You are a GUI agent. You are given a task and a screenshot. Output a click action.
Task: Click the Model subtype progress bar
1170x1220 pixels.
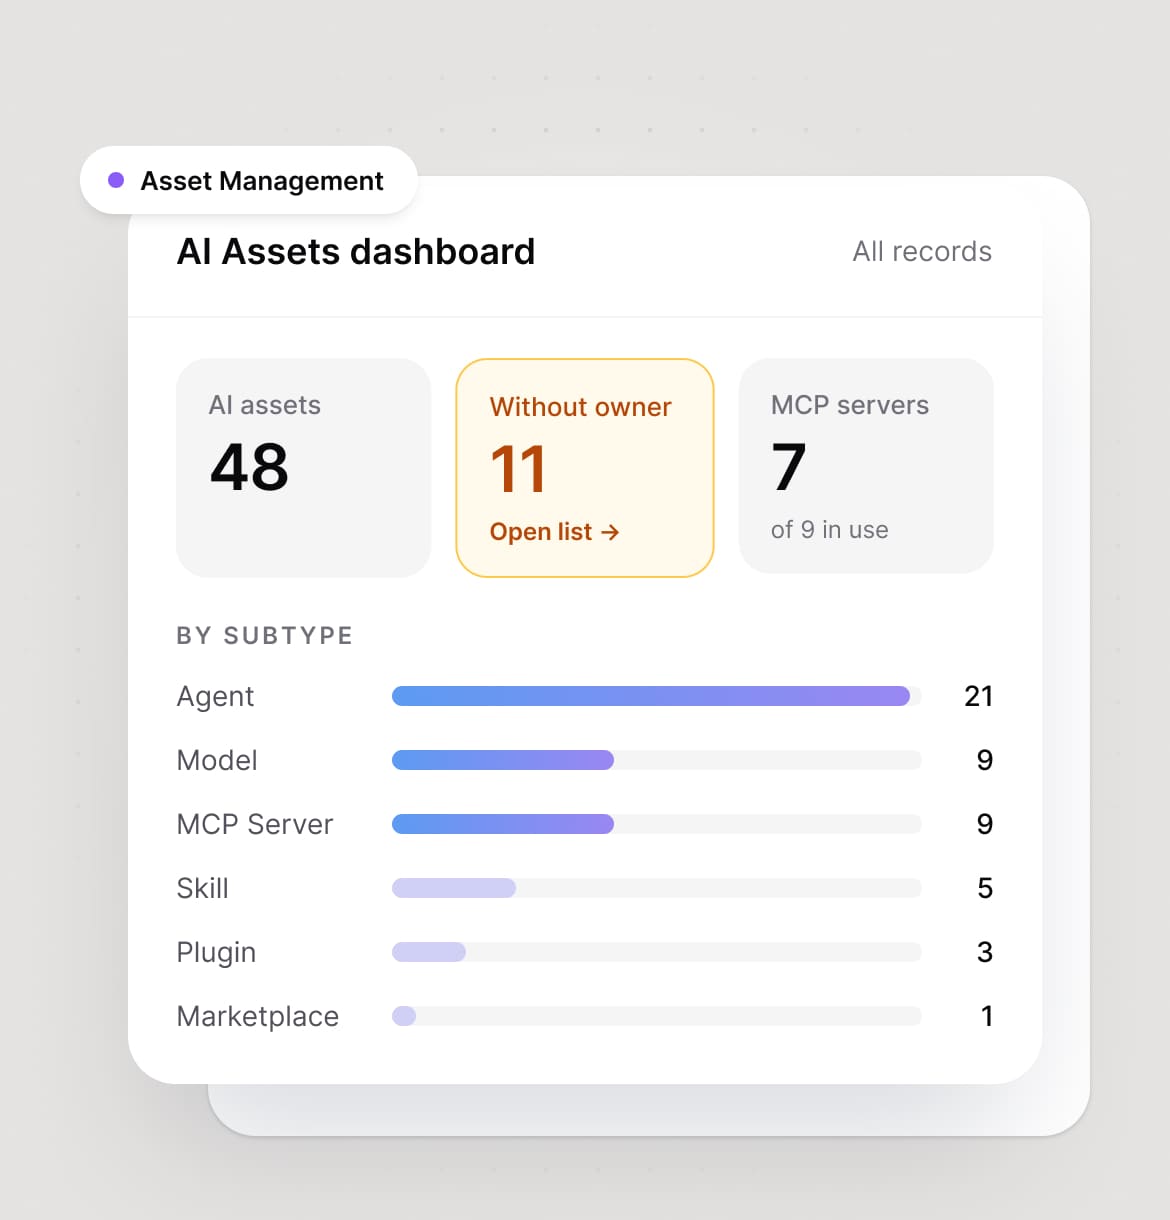tap(656, 760)
